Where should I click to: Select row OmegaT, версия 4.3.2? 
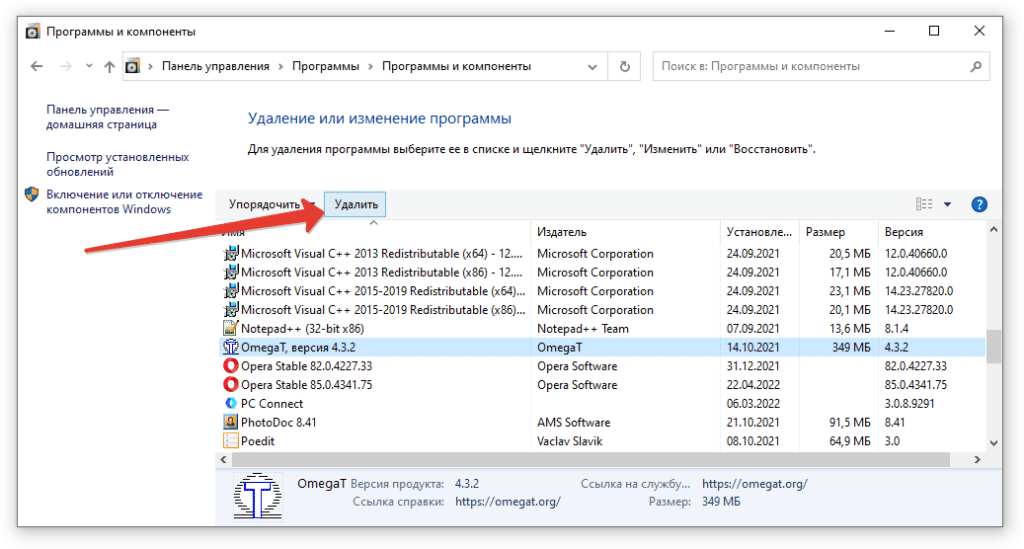click(x=602, y=347)
